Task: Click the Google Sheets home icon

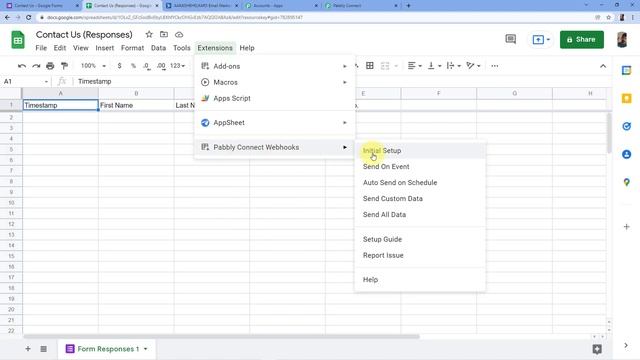Action: click(x=18, y=40)
